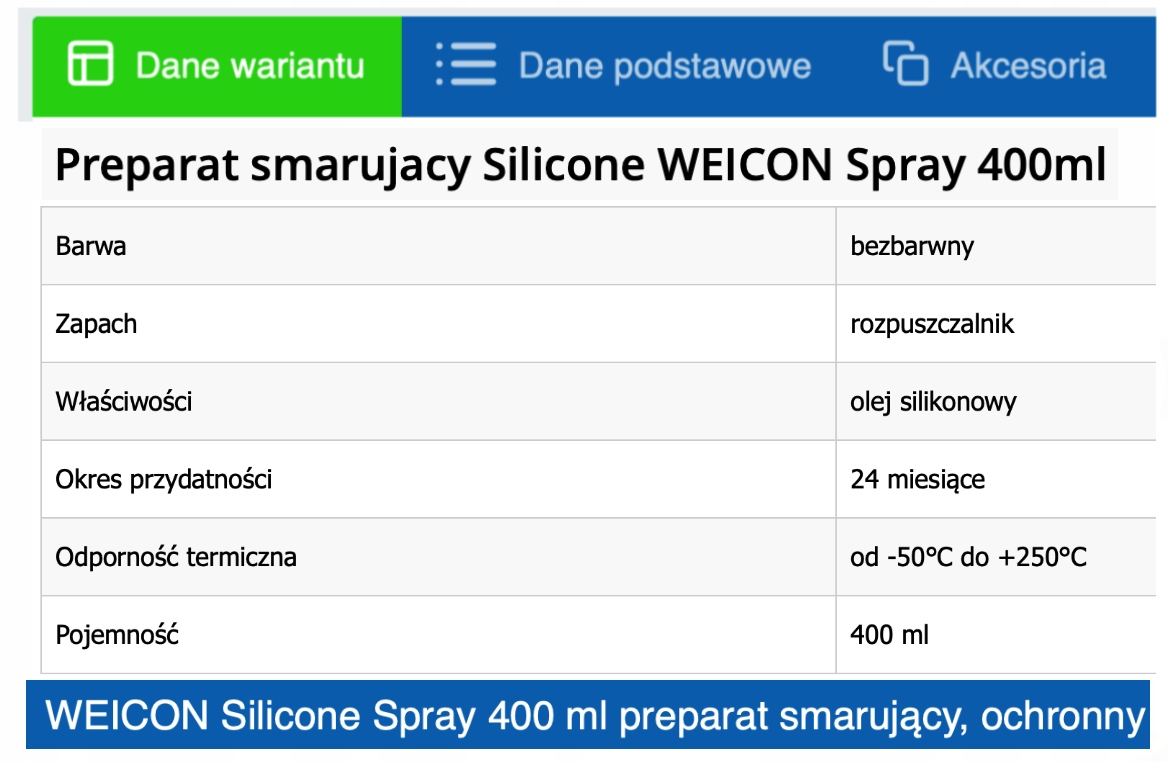The width and height of the screenshot is (1168, 762).
Task: Click the temperature range od -50°C do +250°C
Action: [968, 557]
